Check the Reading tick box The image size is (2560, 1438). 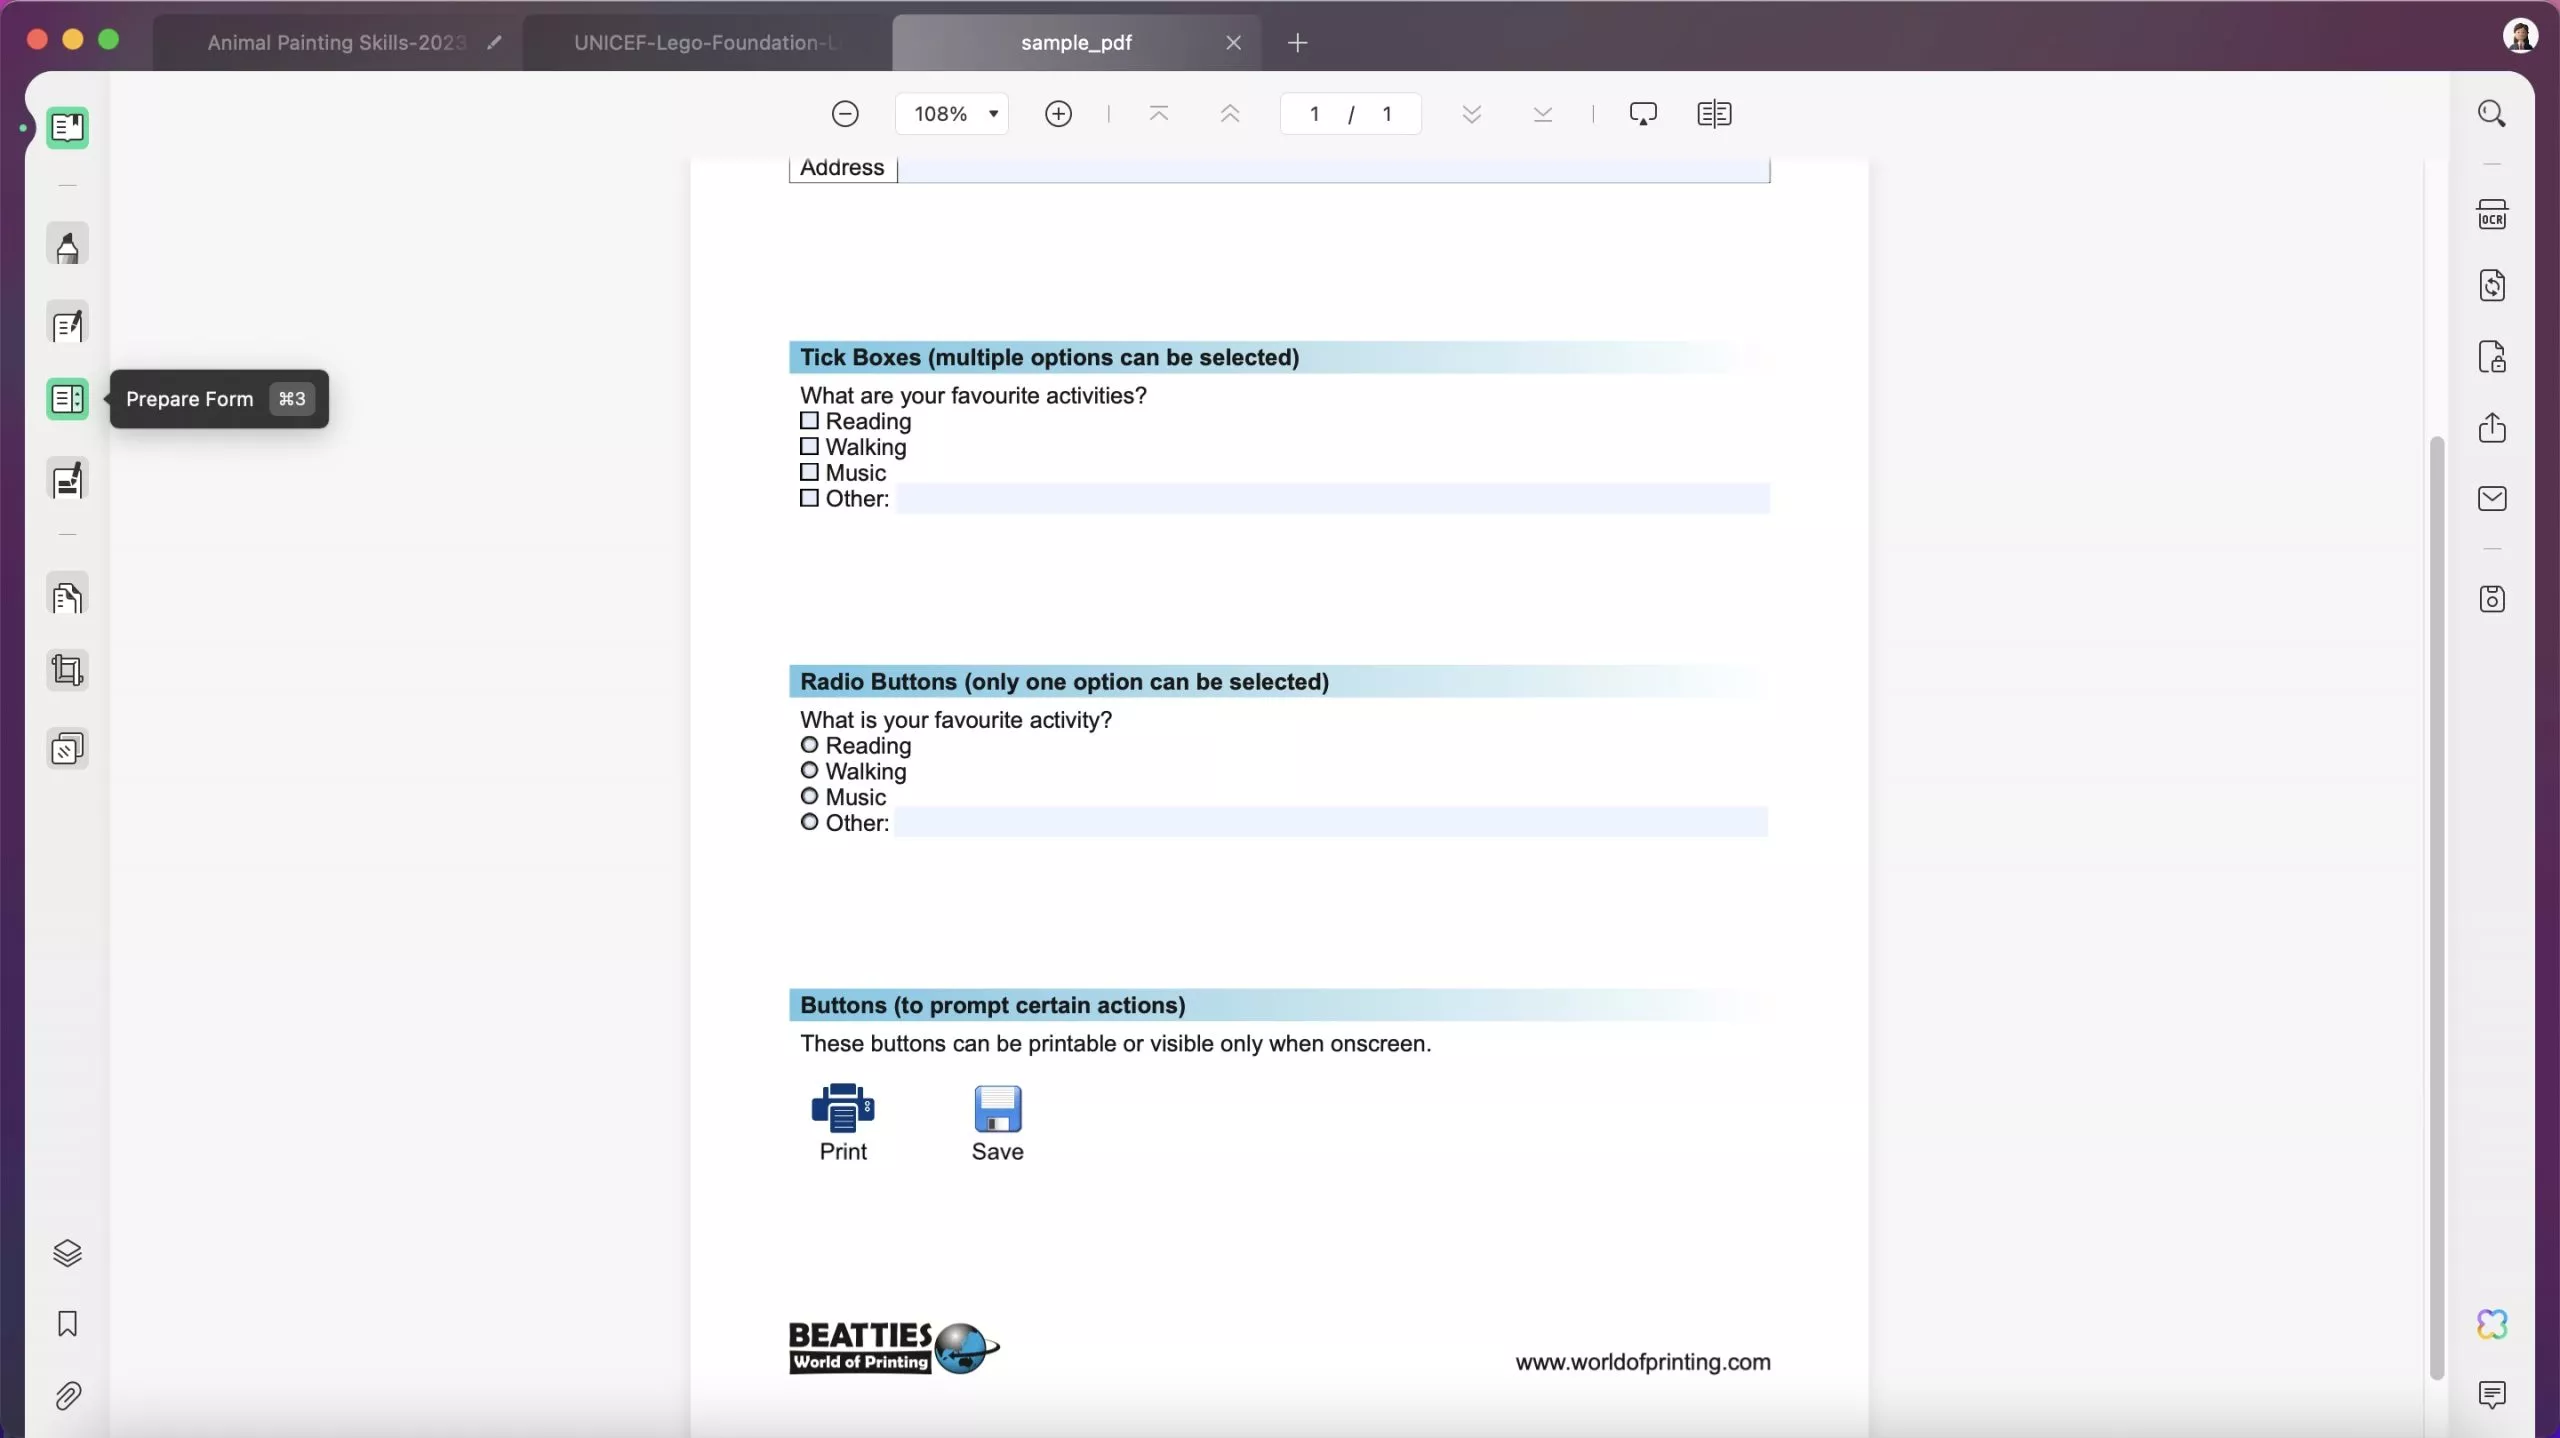click(808, 421)
